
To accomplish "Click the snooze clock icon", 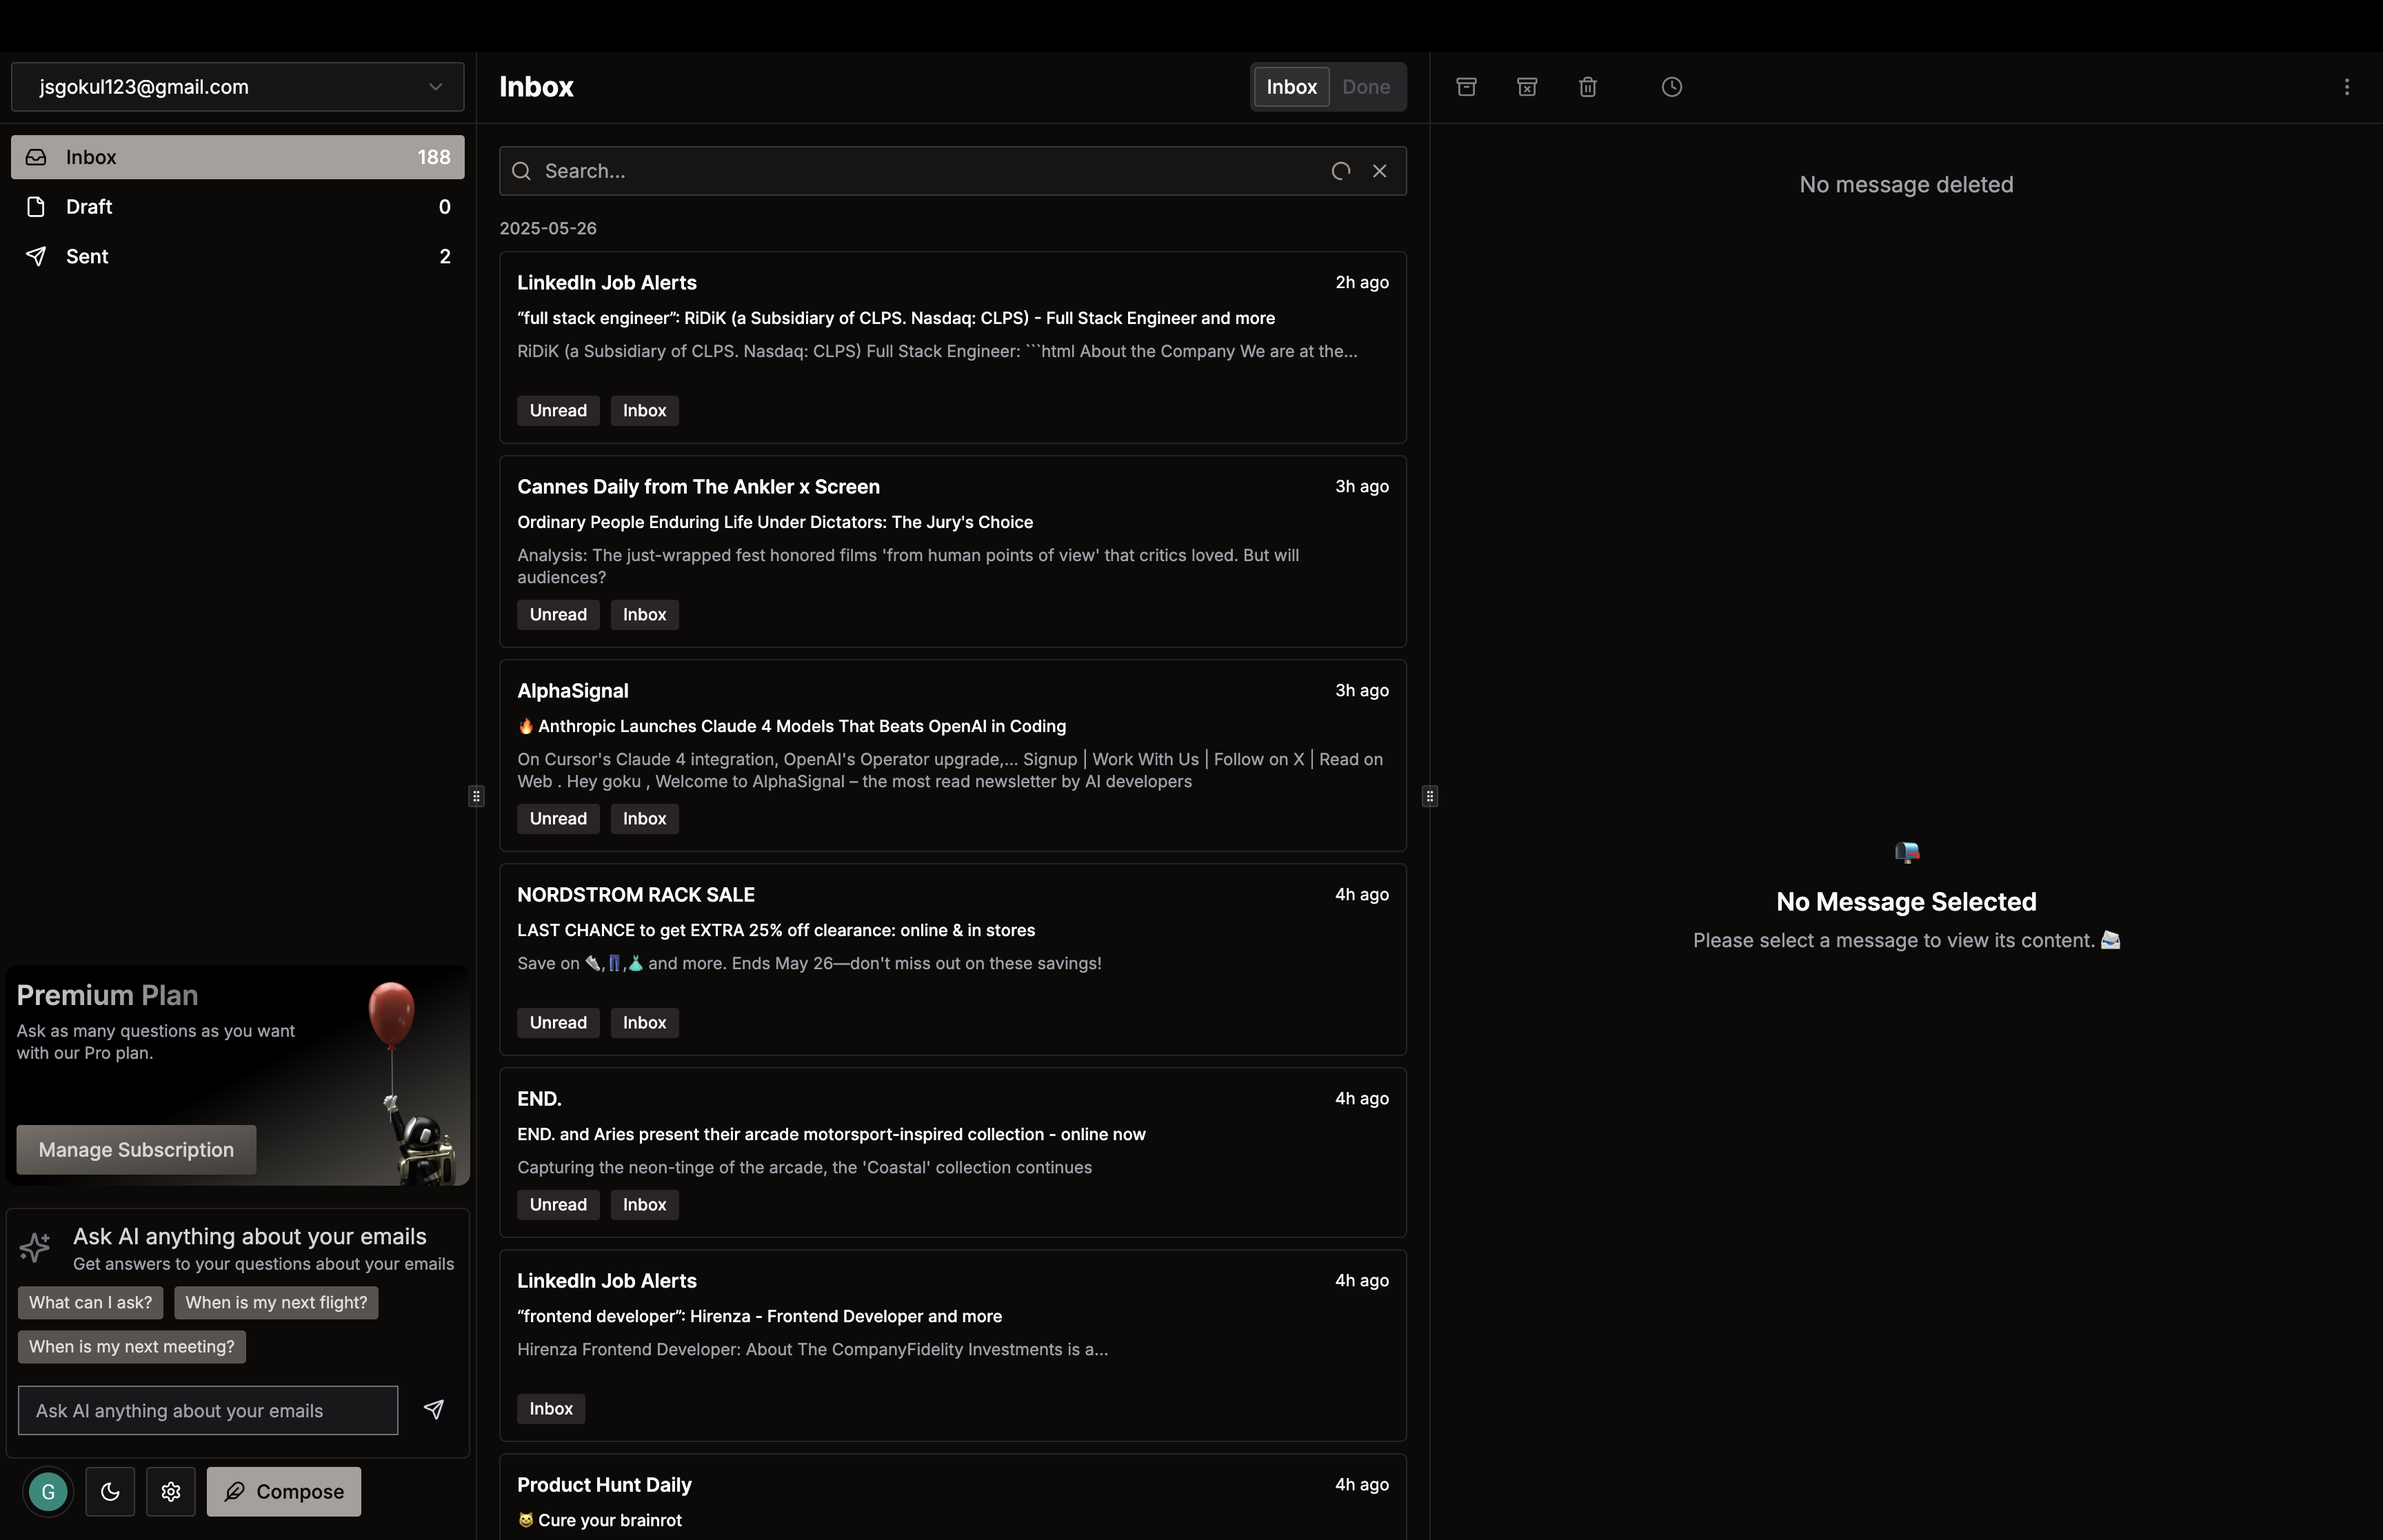I will point(1671,87).
